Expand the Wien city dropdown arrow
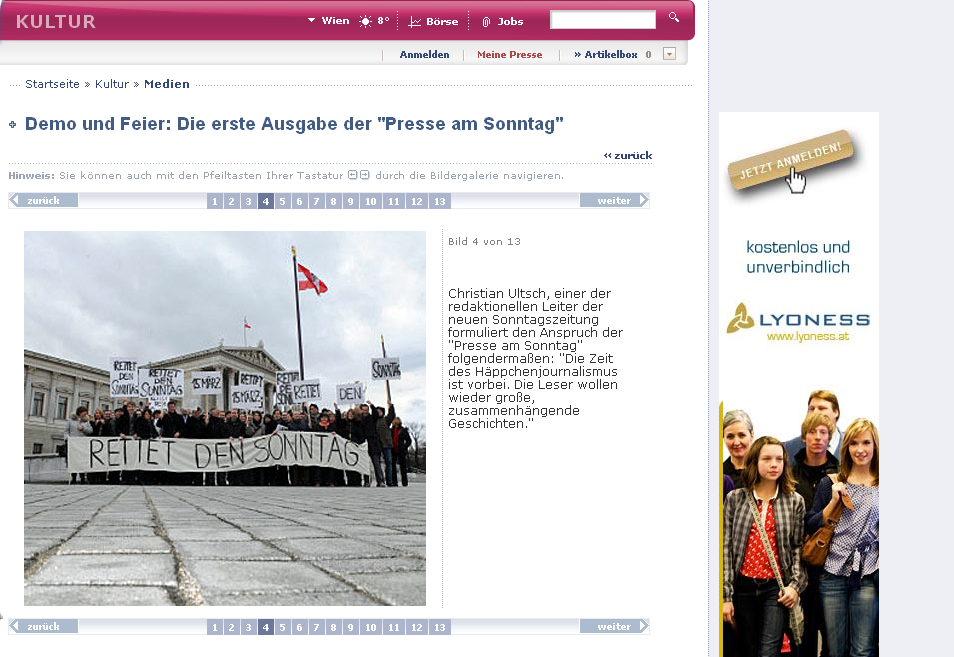Screen dimensions: 954x657 click(x=312, y=20)
